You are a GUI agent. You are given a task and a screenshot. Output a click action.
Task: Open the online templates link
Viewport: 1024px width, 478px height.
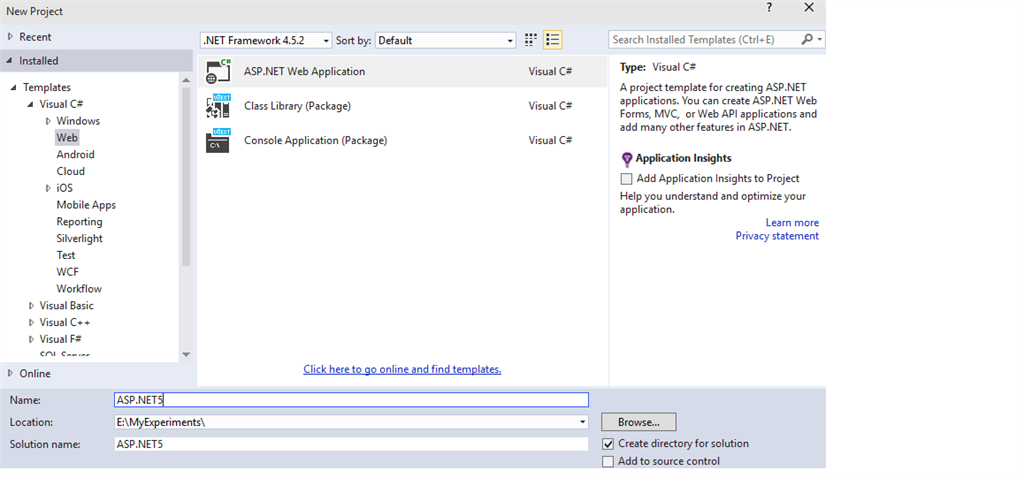coord(402,369)
